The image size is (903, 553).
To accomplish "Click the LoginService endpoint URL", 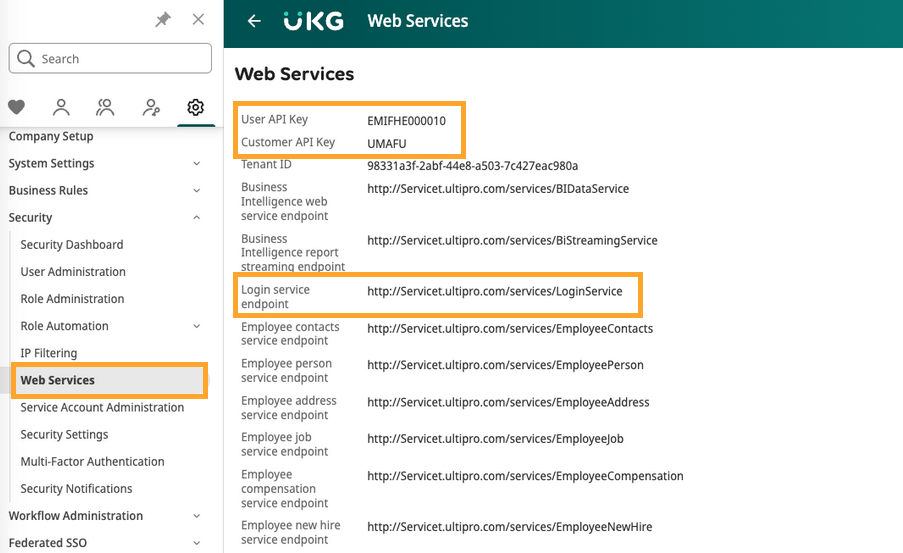I will [495, 291].
